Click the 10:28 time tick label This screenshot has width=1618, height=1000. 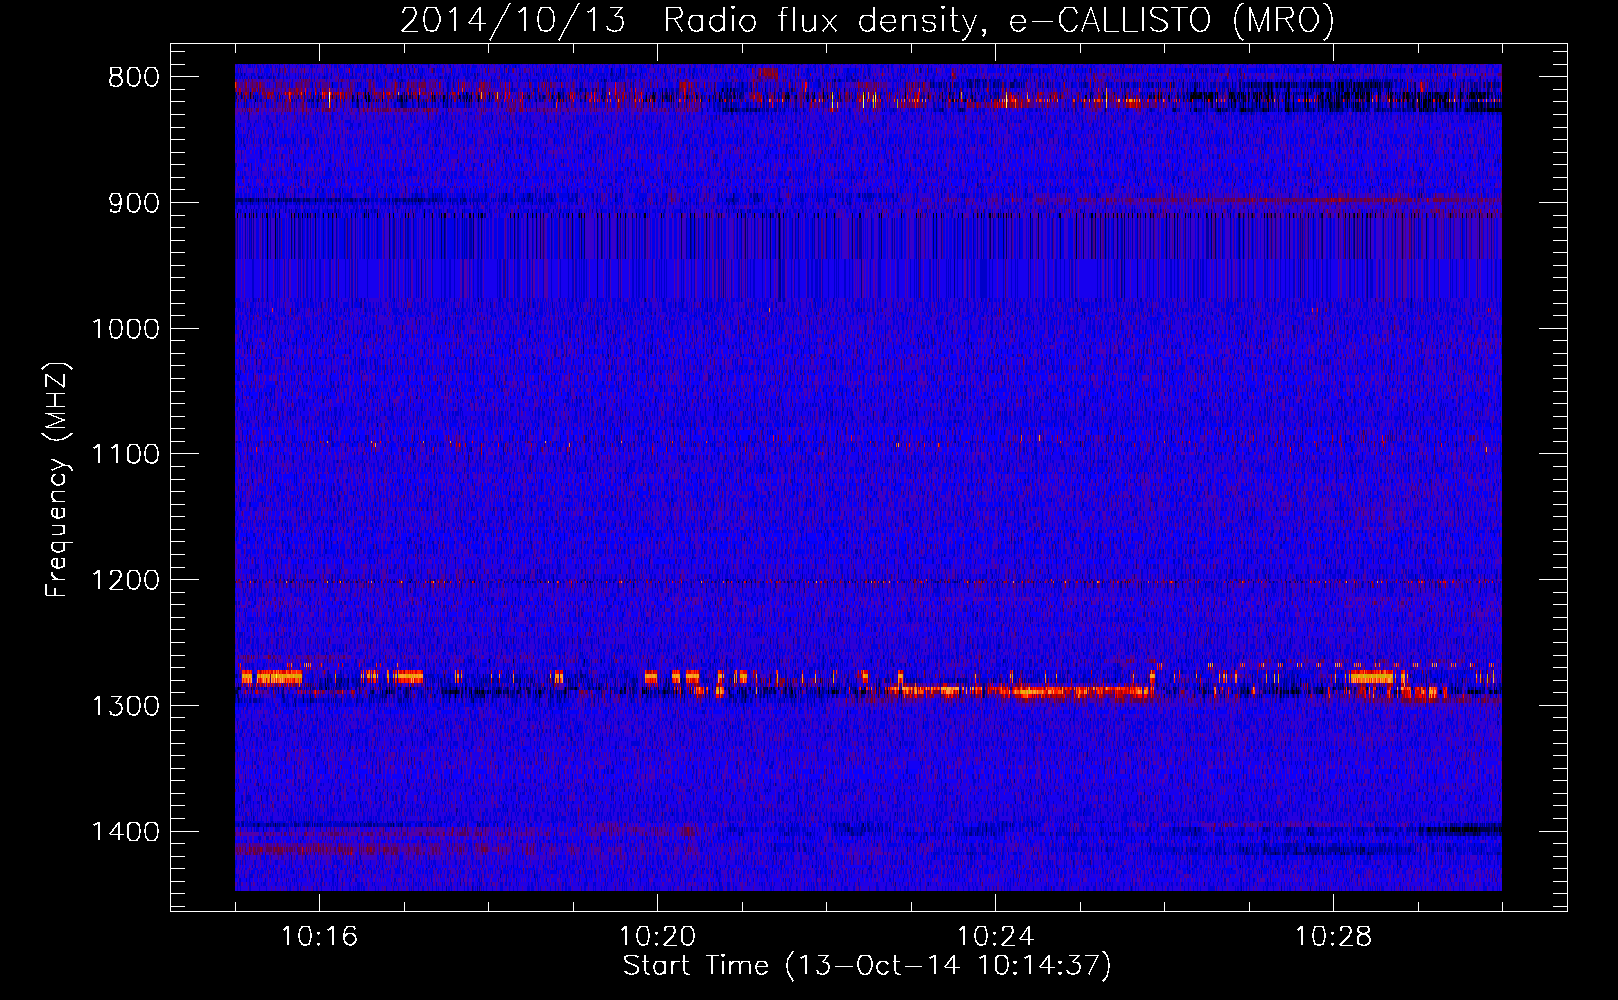tap(1333, 937)
